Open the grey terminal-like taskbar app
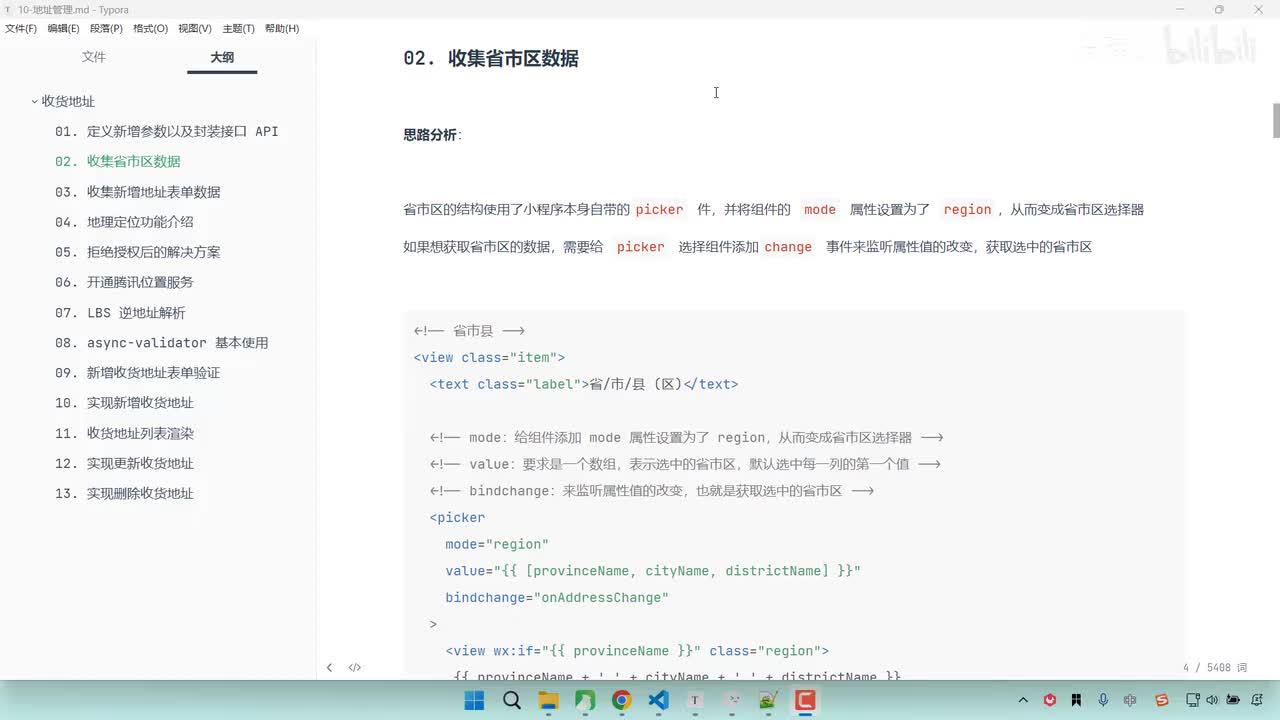 731,700
